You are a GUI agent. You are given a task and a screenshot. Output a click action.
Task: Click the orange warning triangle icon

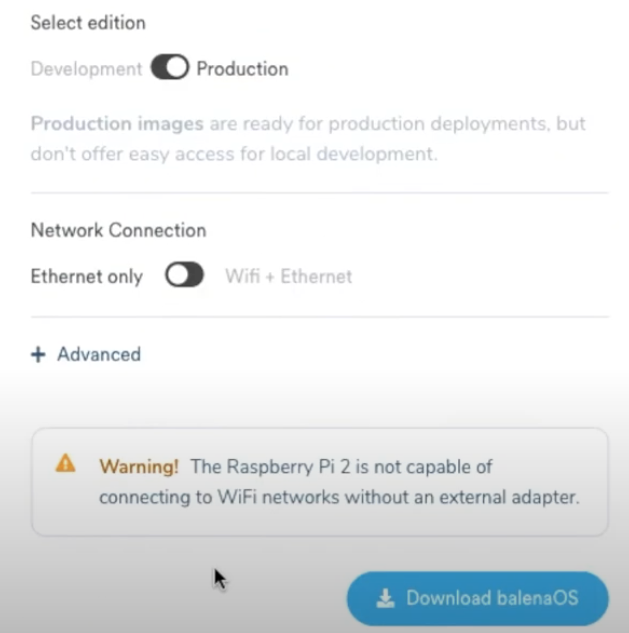pyautogui.click(x=65, y=463)
